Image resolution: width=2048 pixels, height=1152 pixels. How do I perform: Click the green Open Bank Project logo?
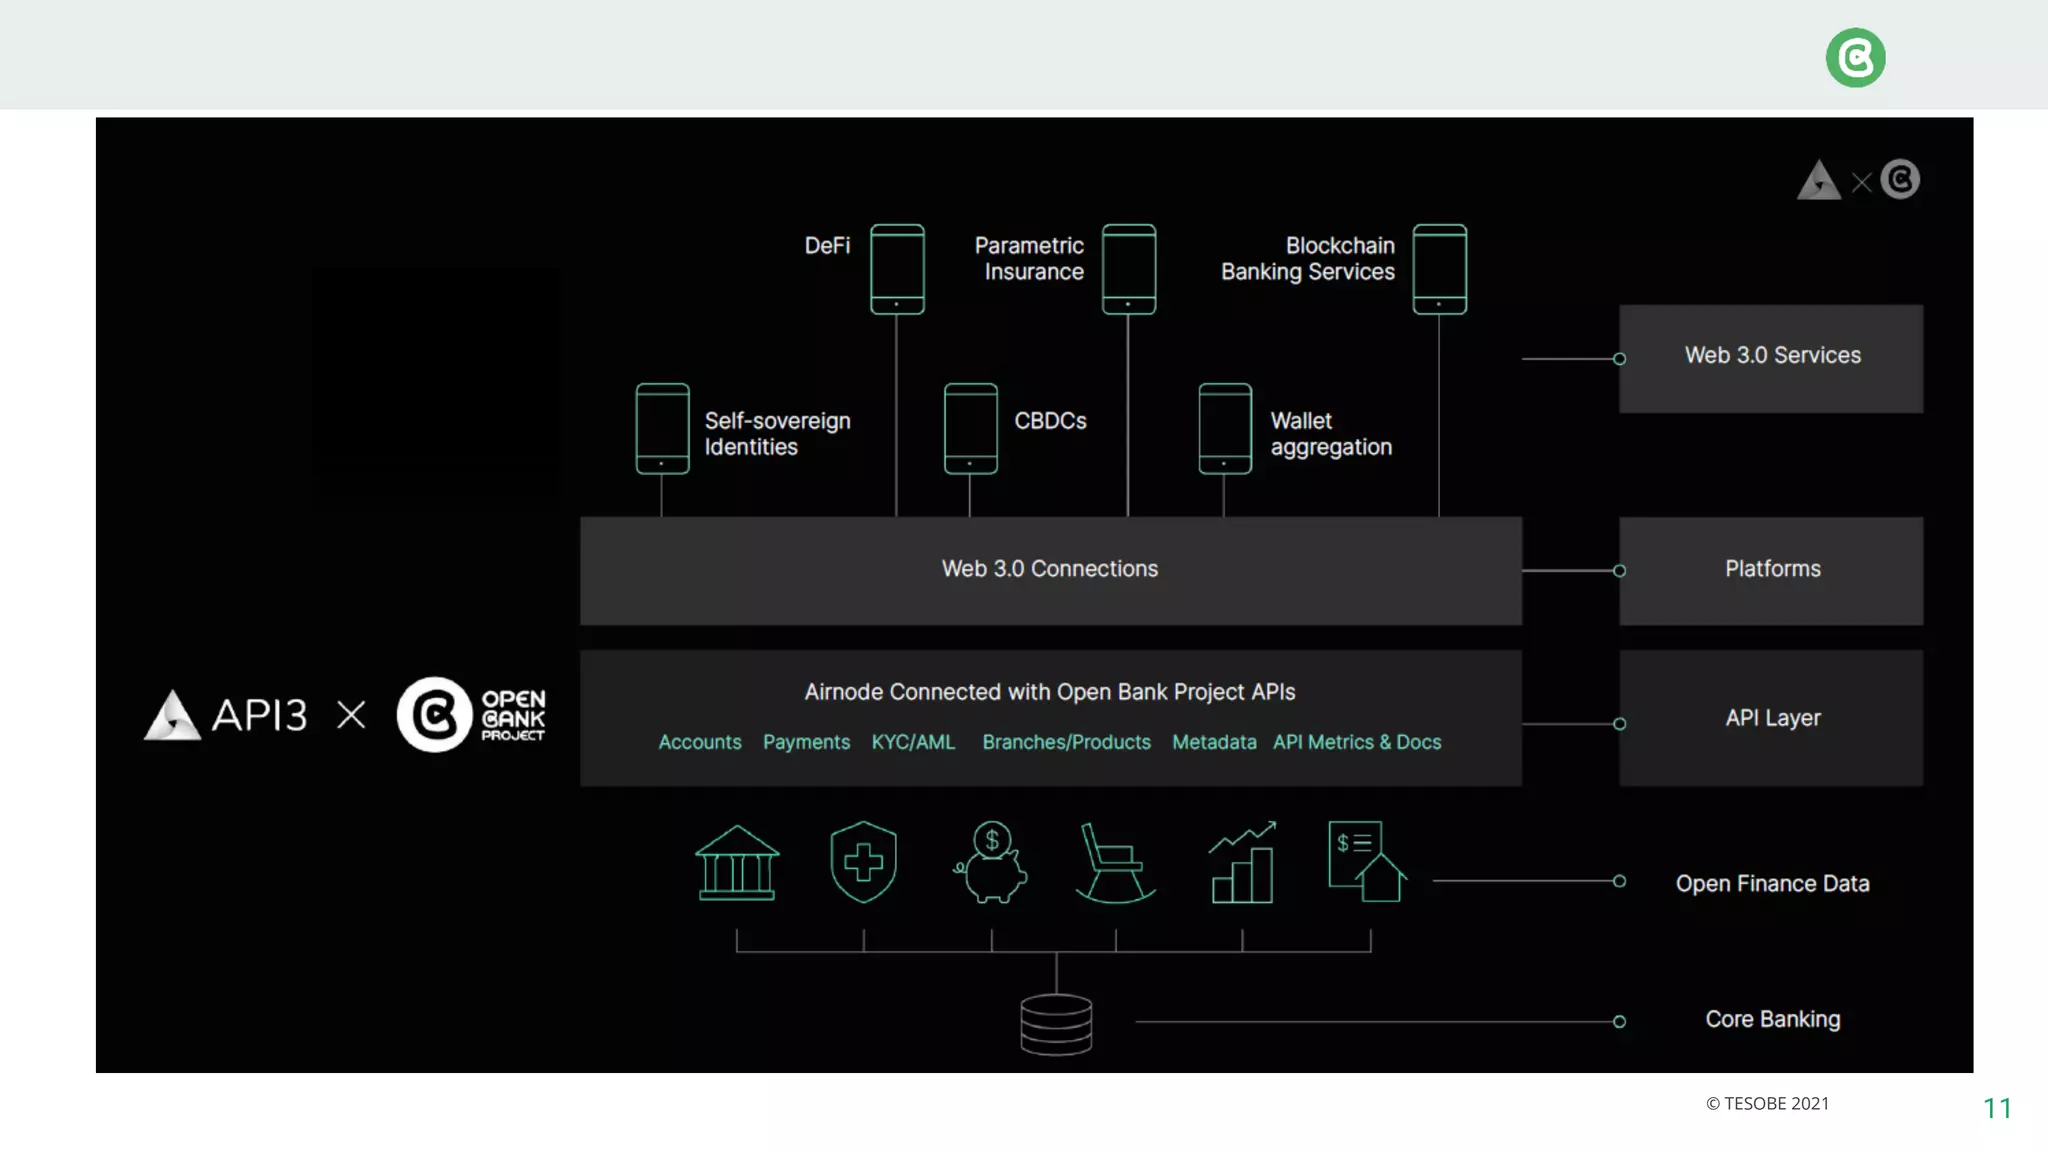click(x=1855, y=58)
